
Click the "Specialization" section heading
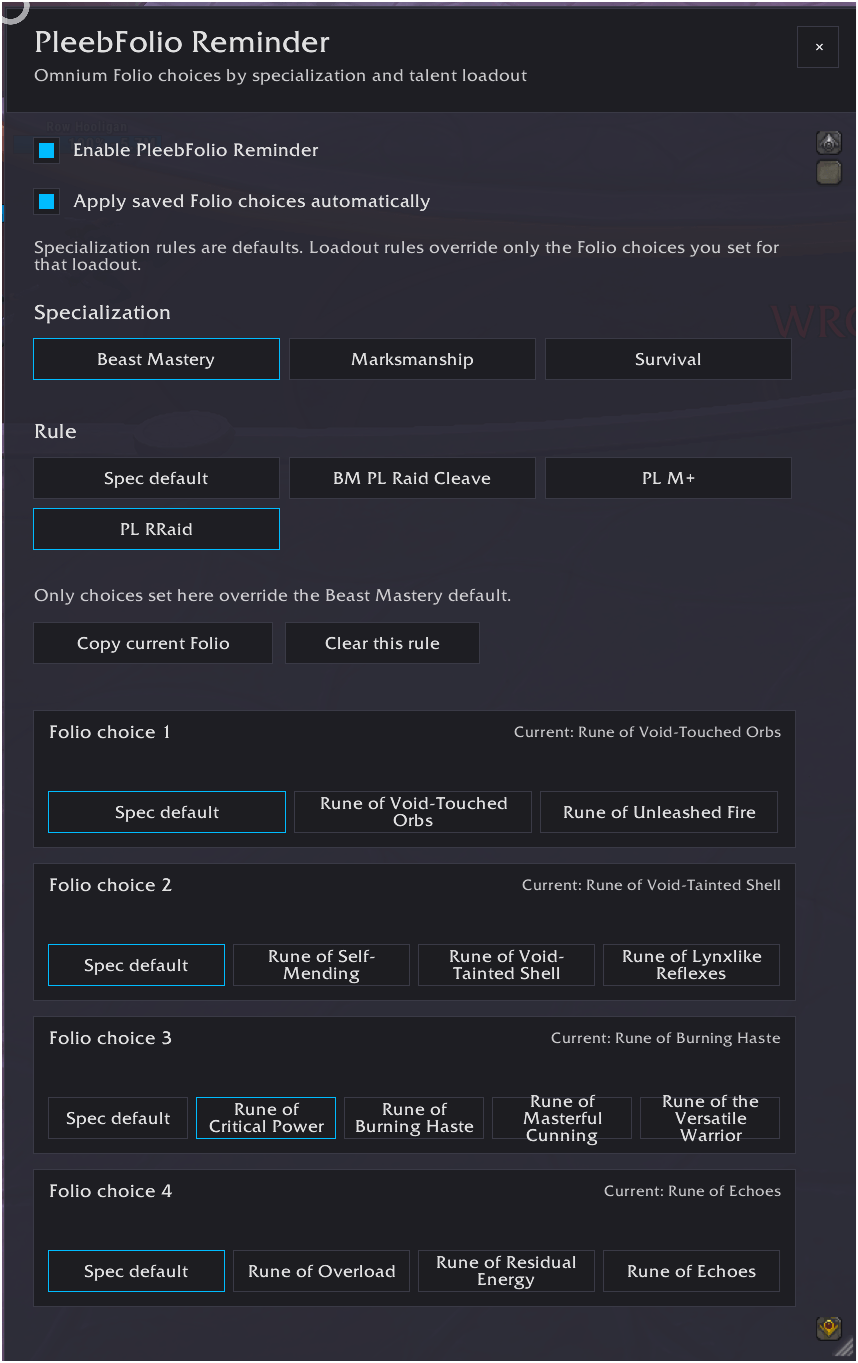point(102,313)
